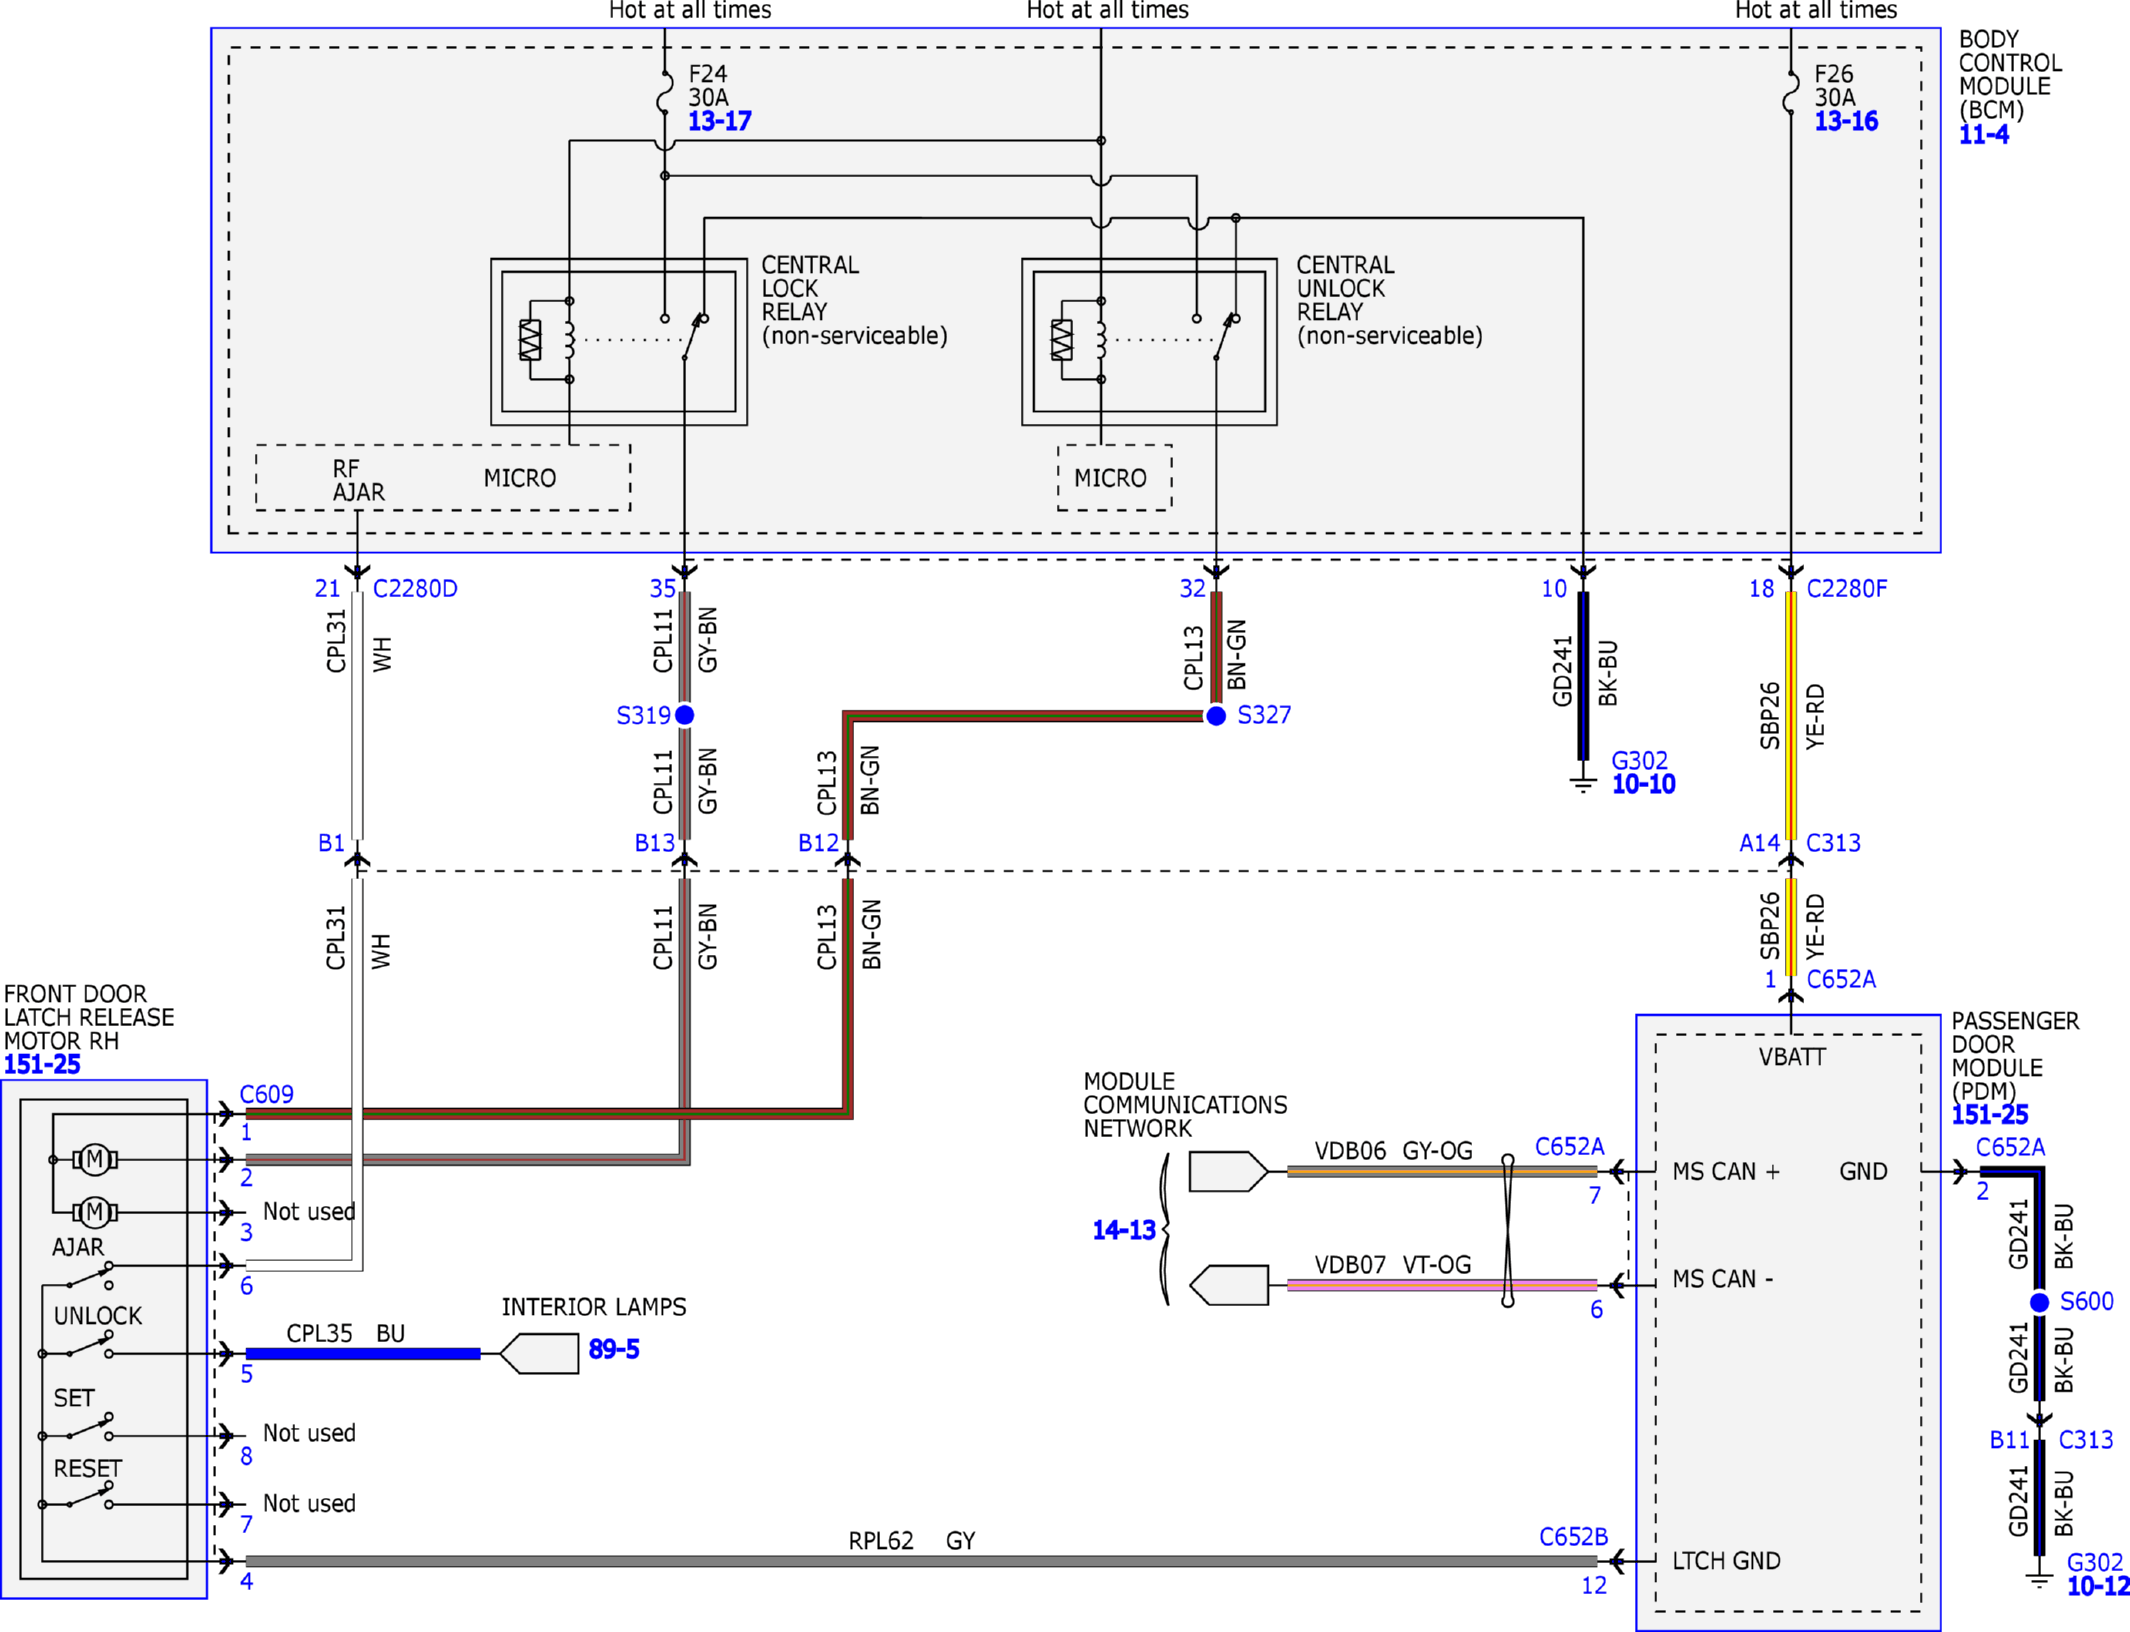
Task: Click connector label C2280D
Action: 415,589
